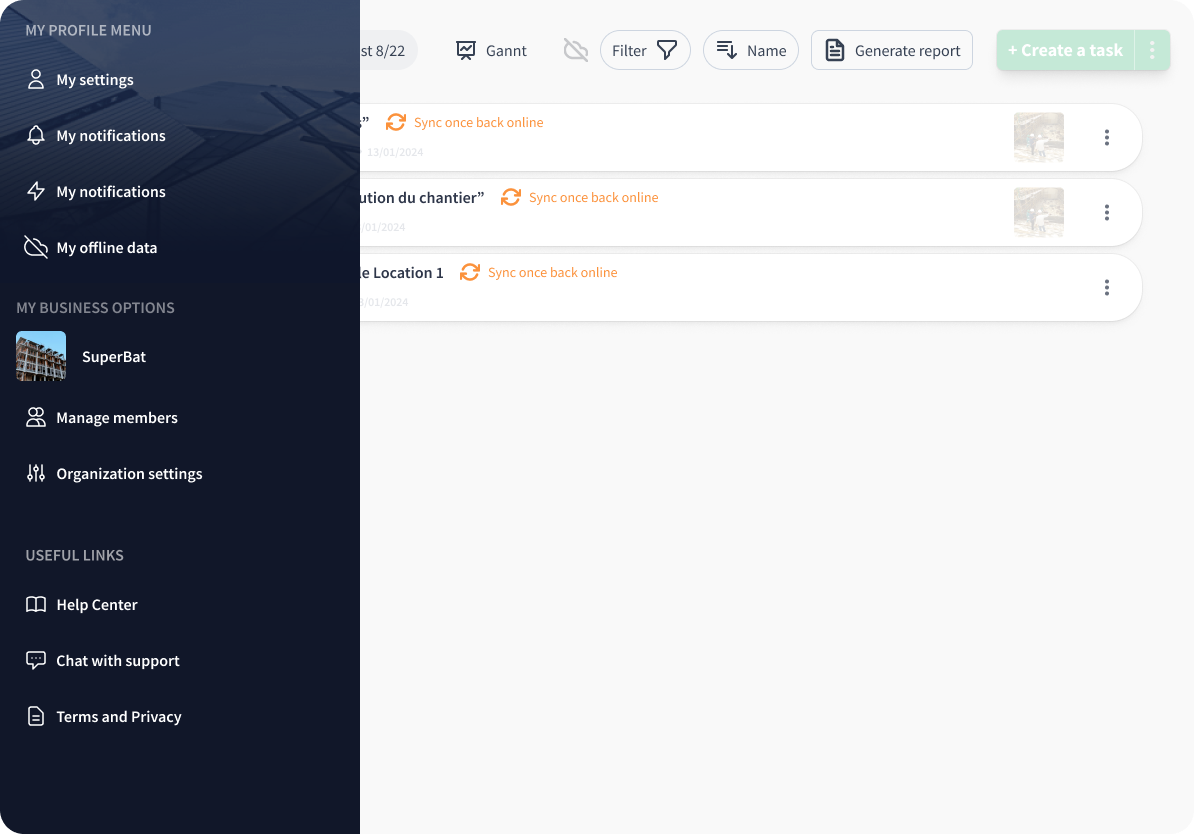Open the Name sort dropdown
This screenshot has height=834, width=1194.
(750, 50)
